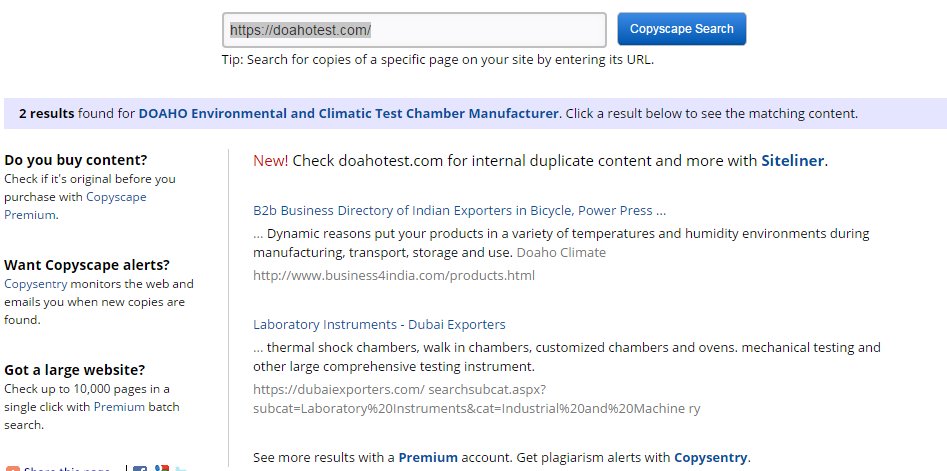Click Copysentry link below the results
Screen dimensions: 947x471
710,457
